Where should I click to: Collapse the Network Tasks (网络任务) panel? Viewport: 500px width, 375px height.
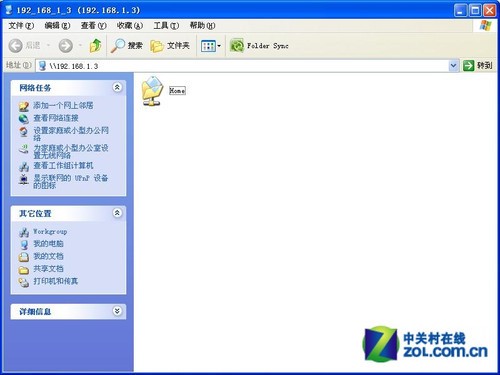click(x=117, y=87)
